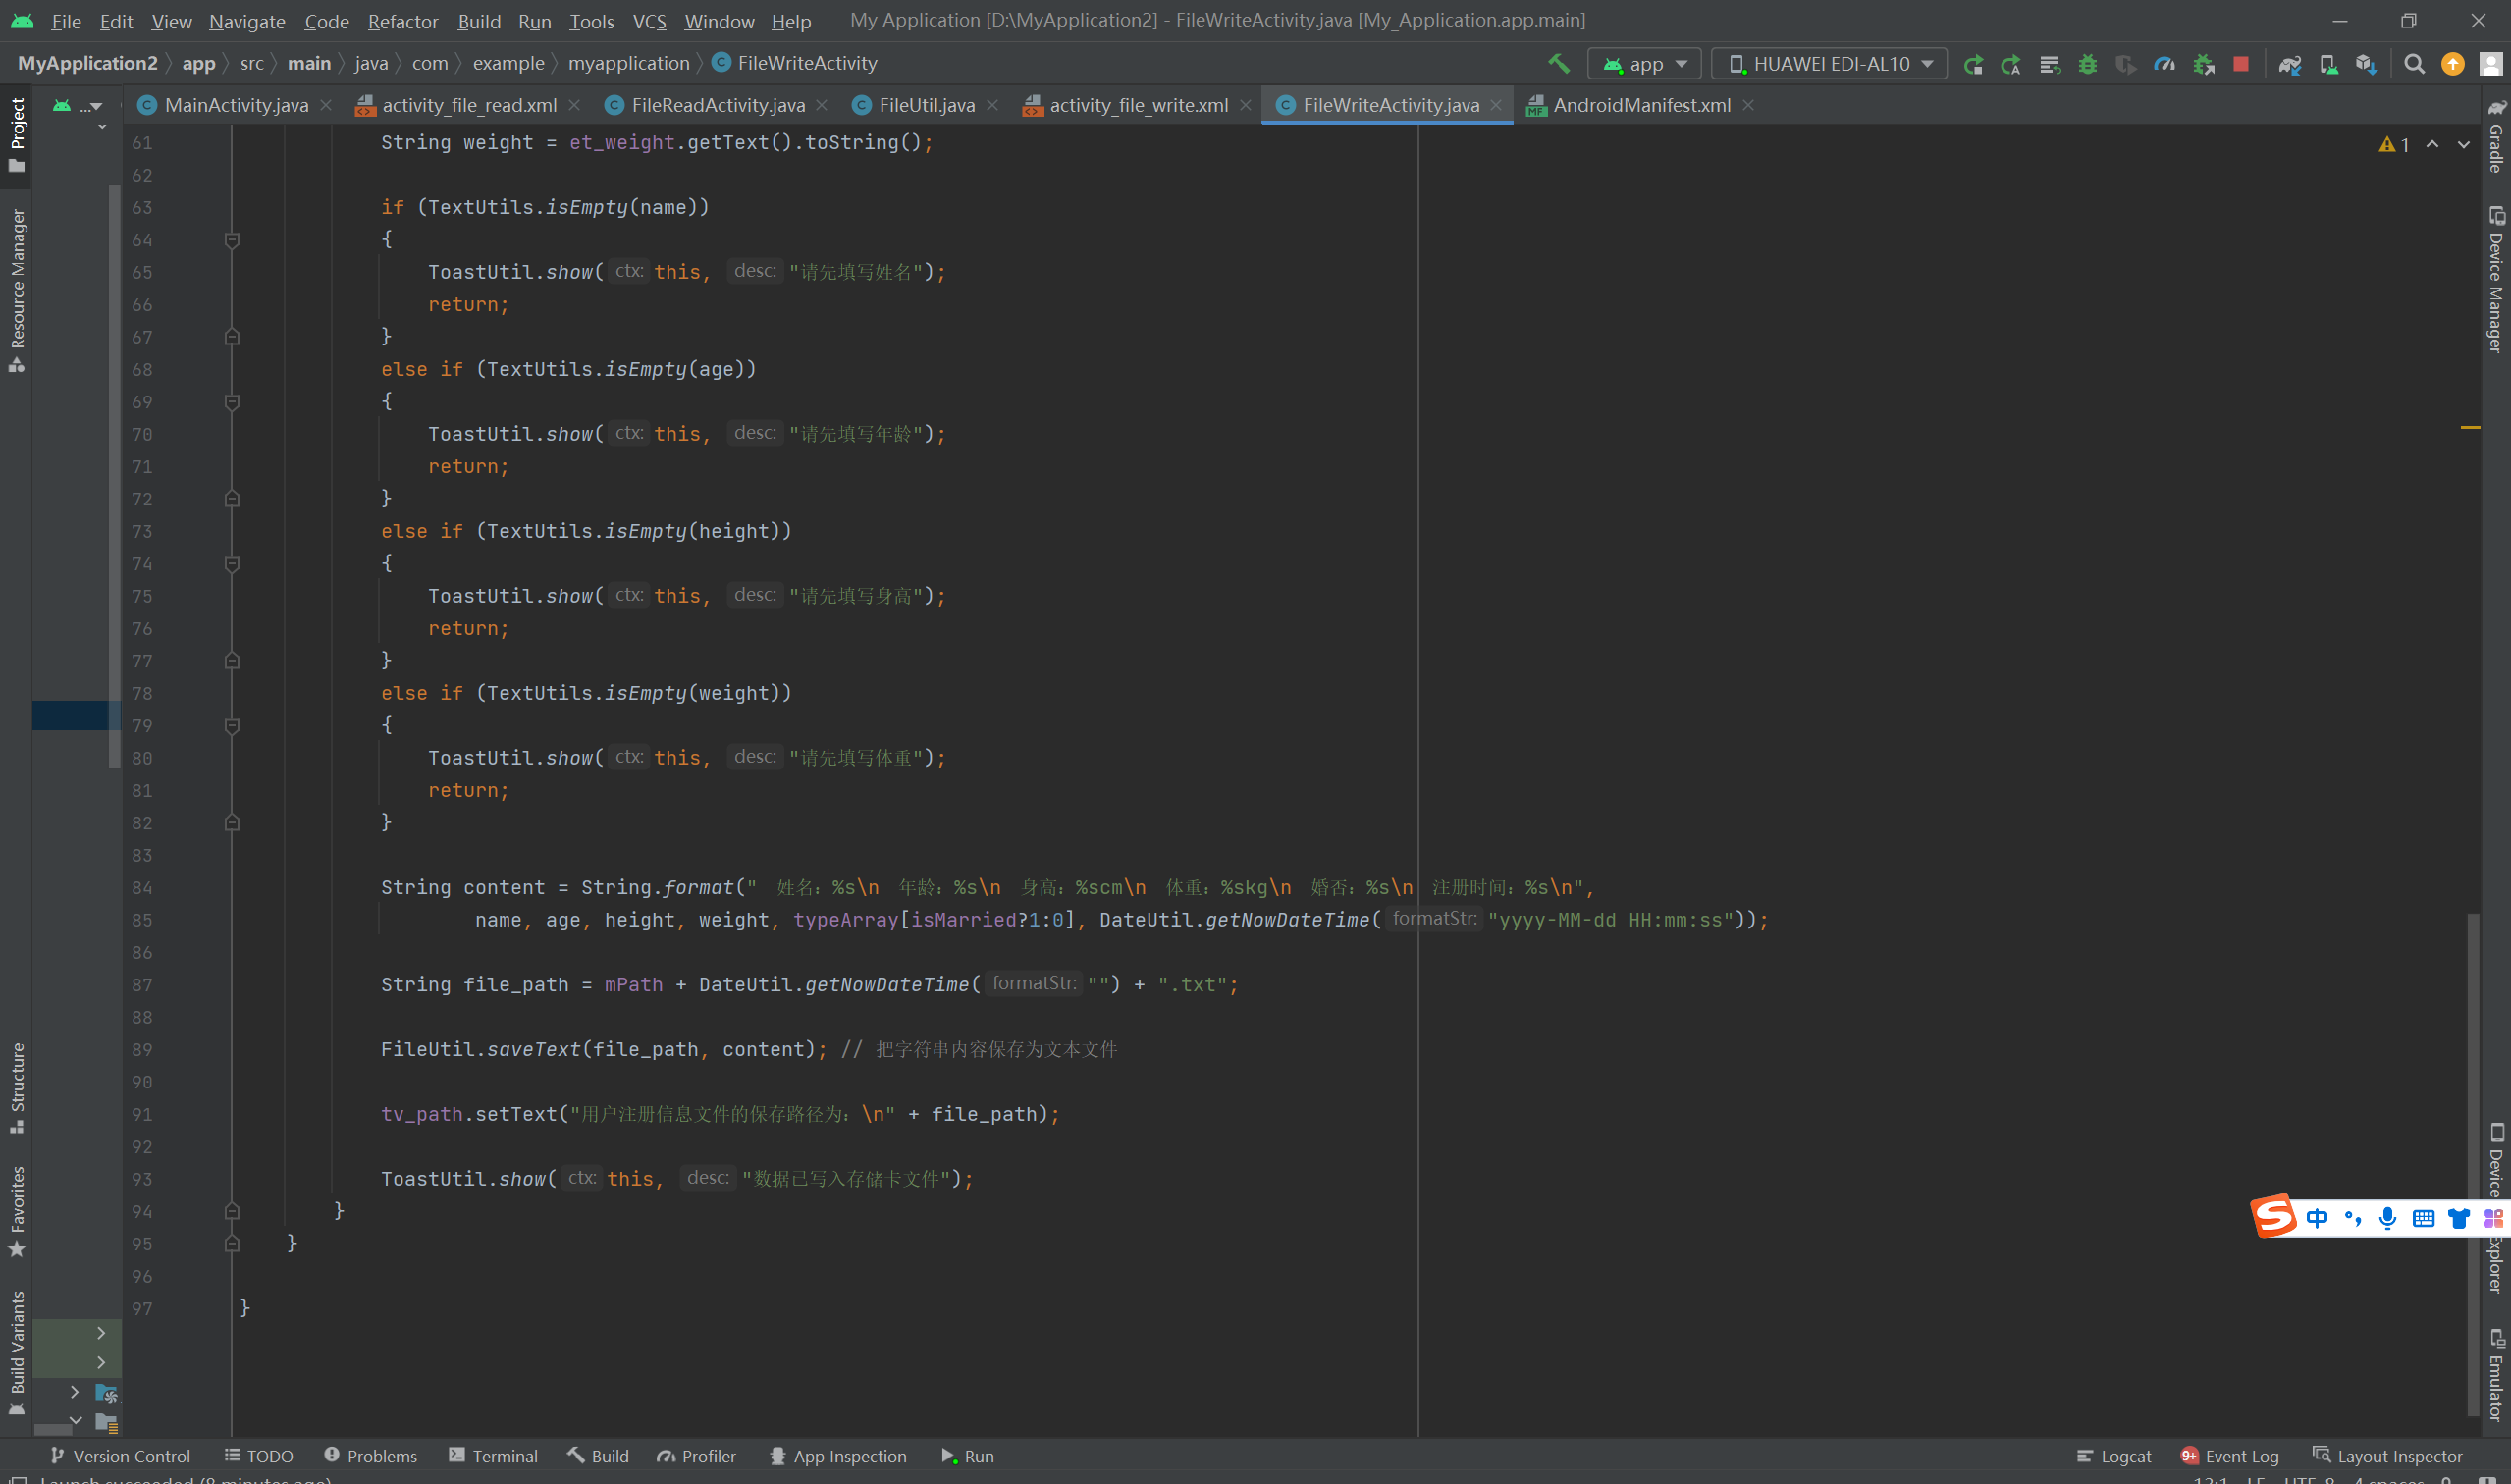Stop the running app with the red square

pos(2241,64)
